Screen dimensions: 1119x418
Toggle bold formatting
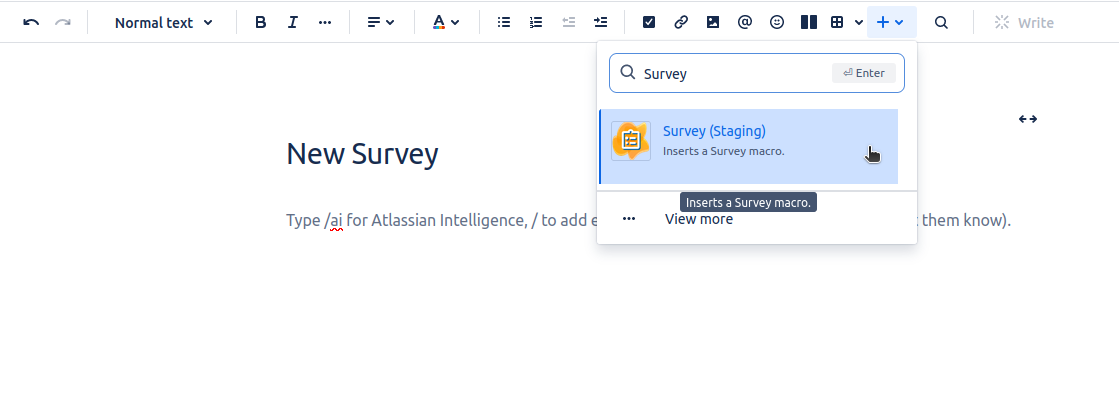coord(261,22)
